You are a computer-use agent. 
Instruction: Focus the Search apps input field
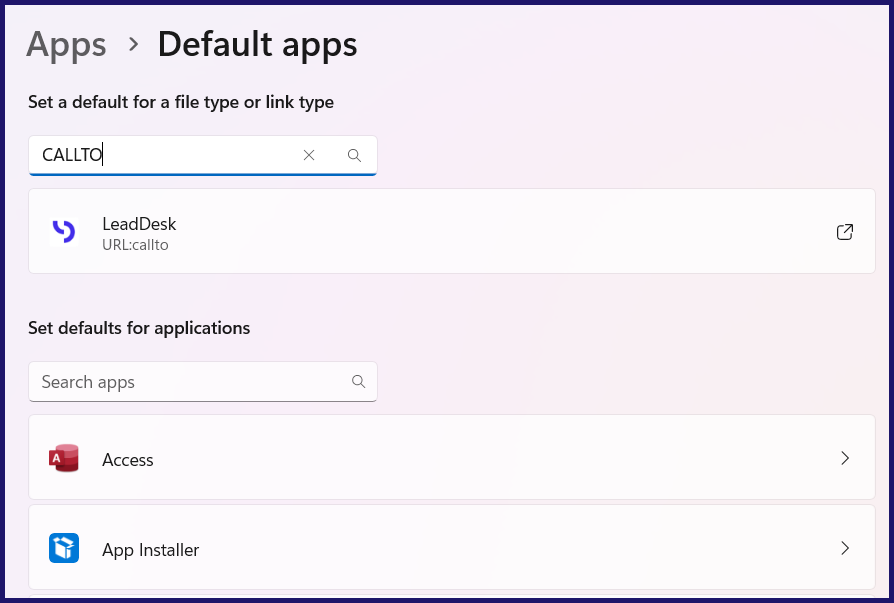203,381
